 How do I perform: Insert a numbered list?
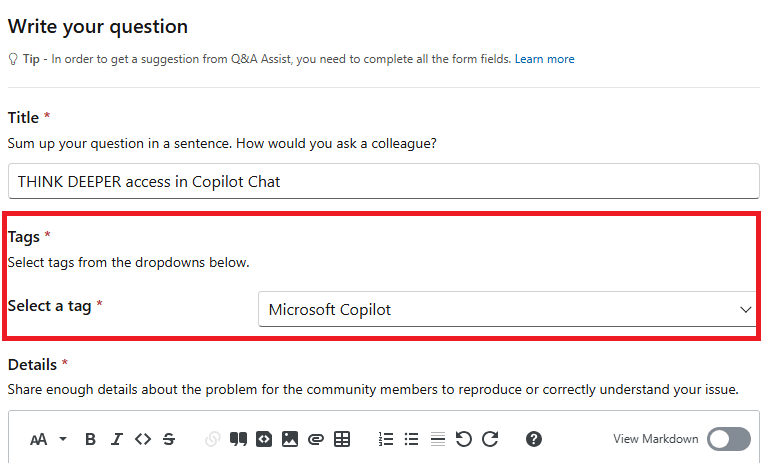(x=386, y=439)
